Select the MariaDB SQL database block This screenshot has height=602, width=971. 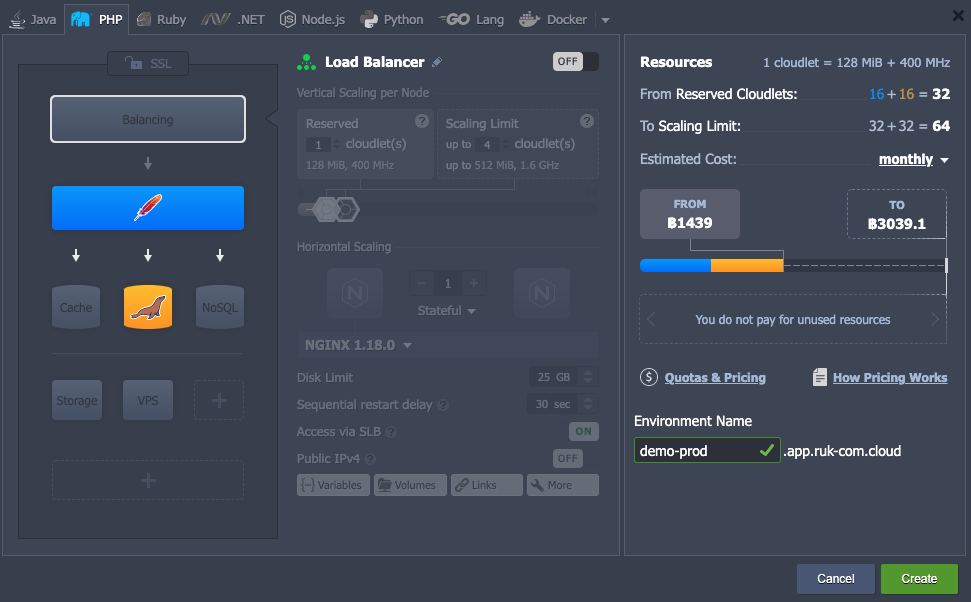(148, 307)
